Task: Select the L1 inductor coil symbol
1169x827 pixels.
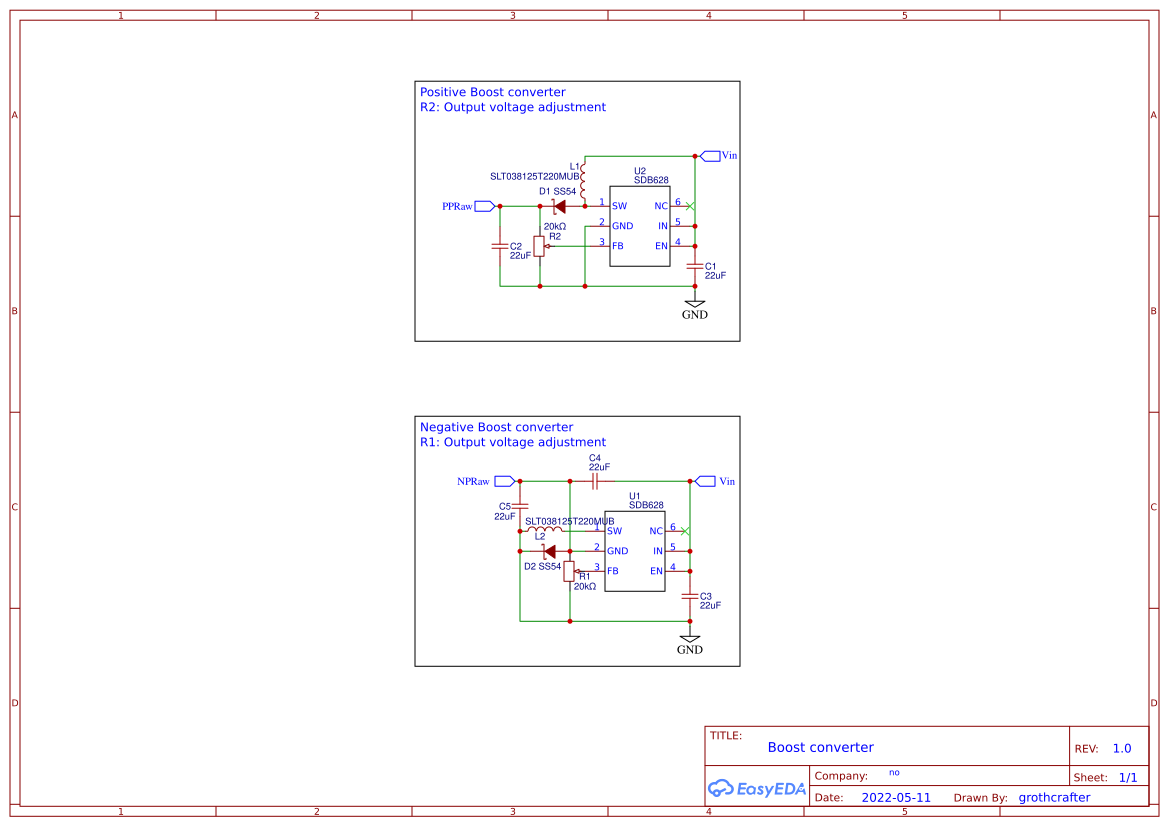Action: (x=584, y=183)
